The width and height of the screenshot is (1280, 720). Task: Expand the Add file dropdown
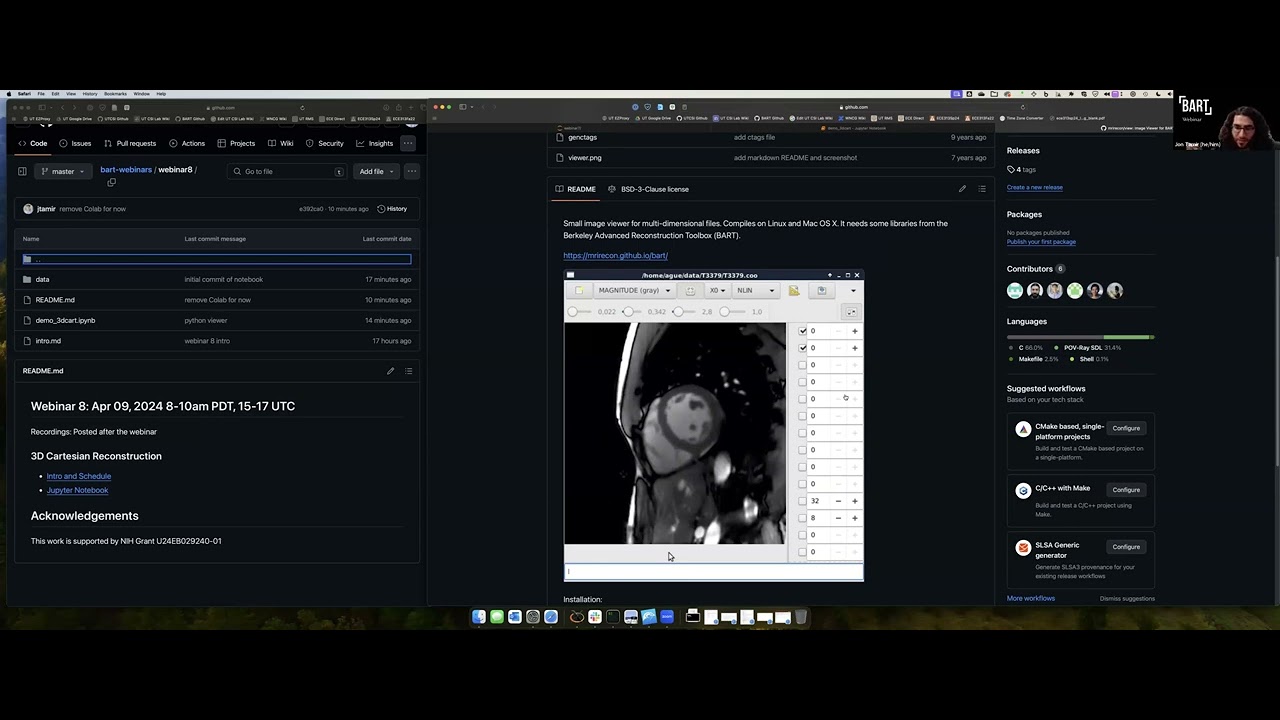[376, 171]
